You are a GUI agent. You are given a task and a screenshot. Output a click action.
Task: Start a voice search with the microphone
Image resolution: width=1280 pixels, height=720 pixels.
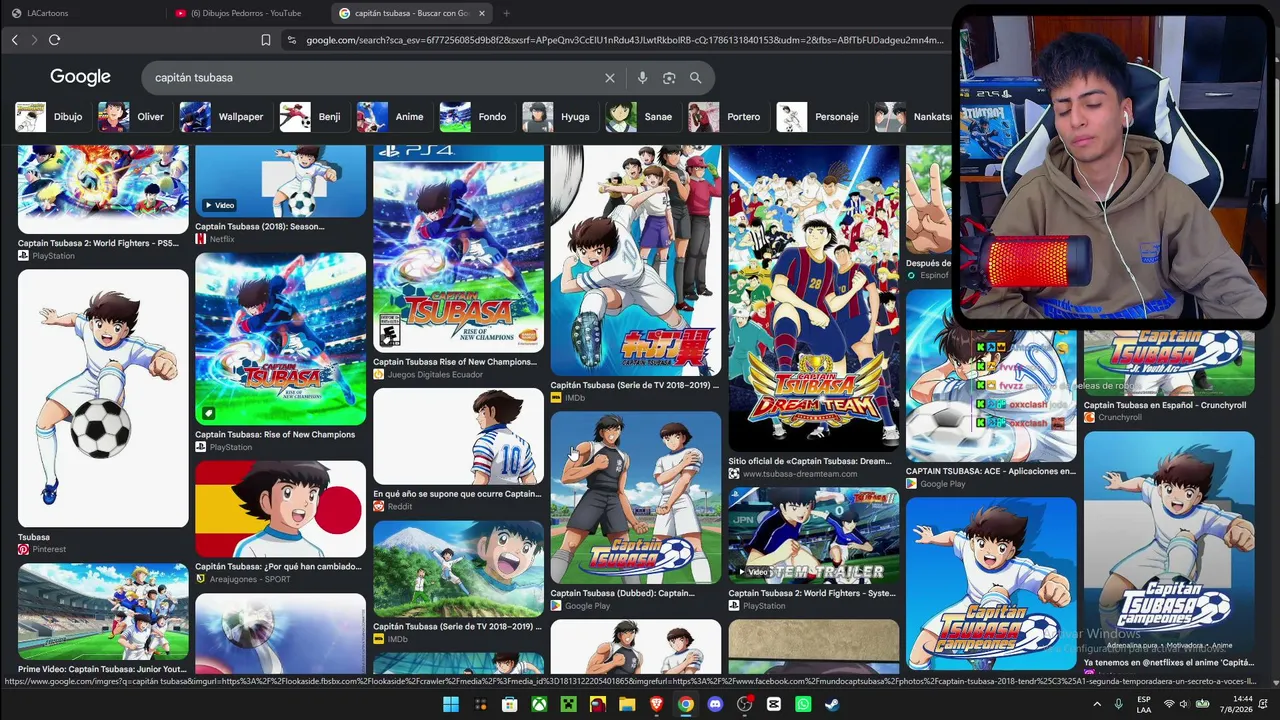click(x=642, y=78)
